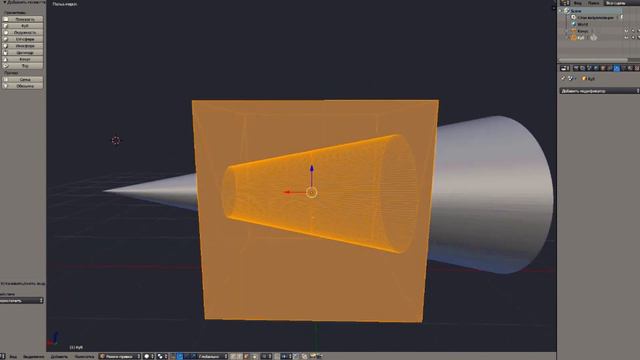Click the World globe icon in outliner
Image resolution: width=640 pixels, height=360 pixels.
574,24
